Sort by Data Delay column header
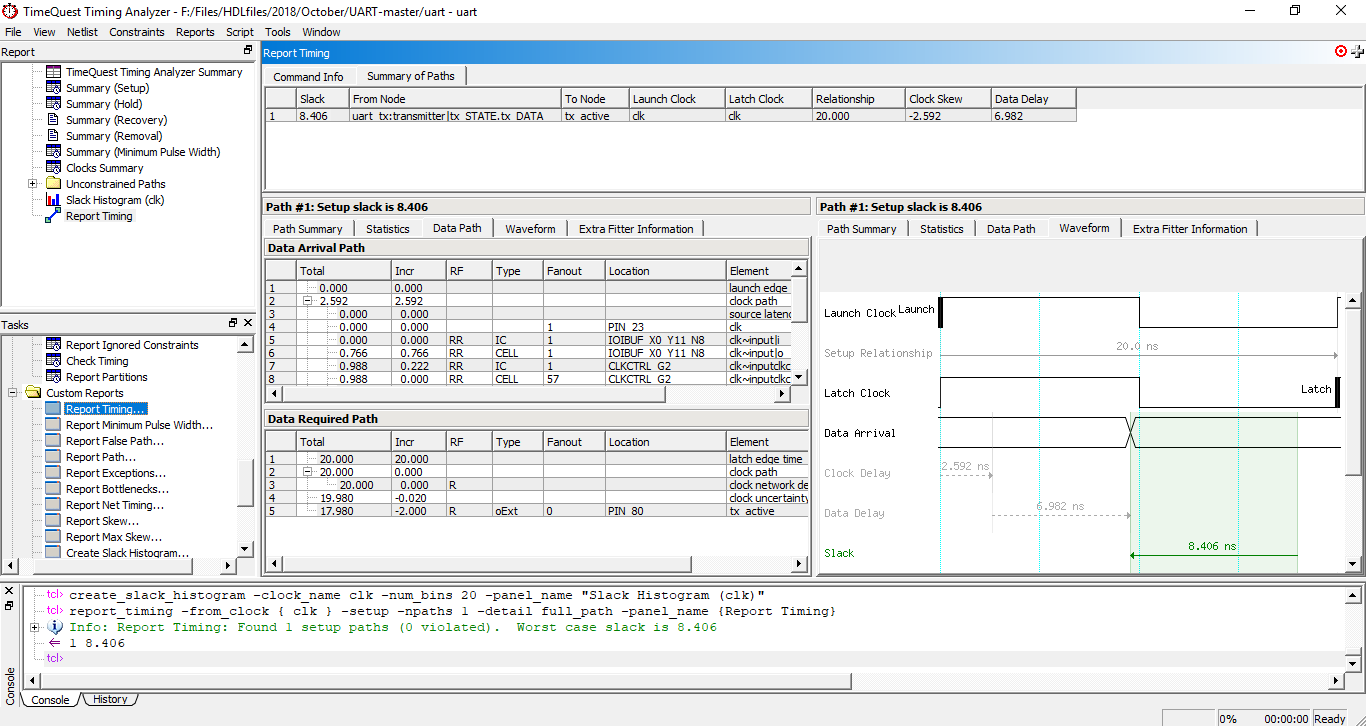 click(x=1034, y=99)
